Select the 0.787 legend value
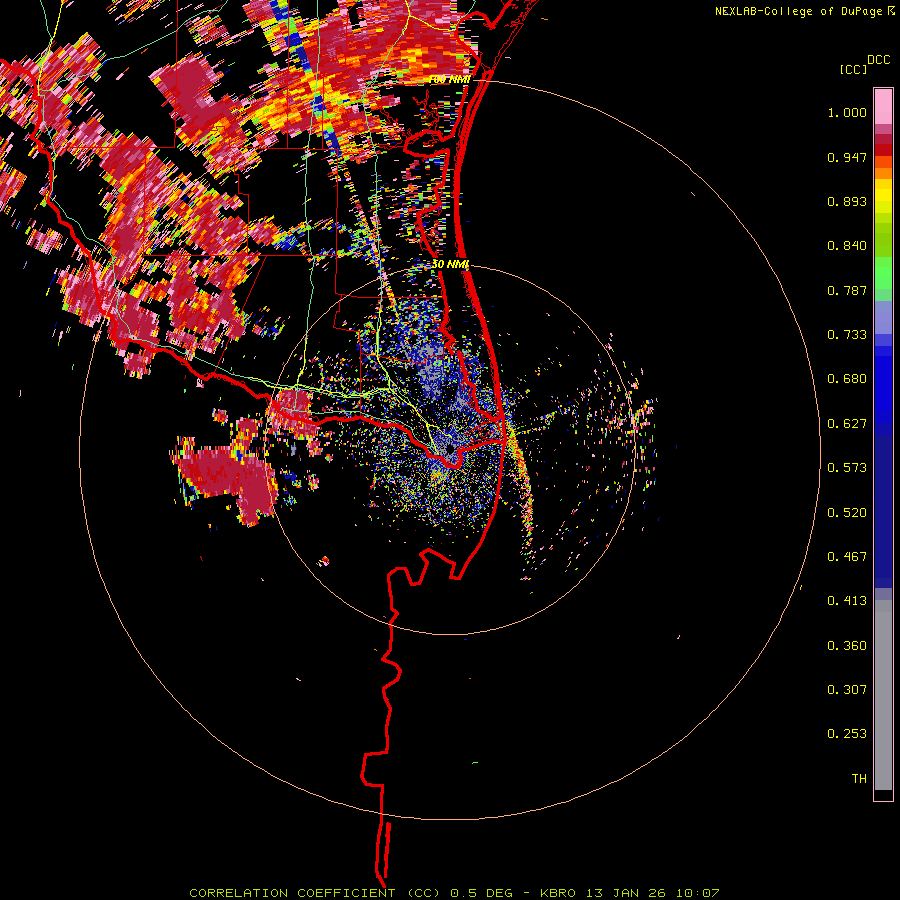This screenshot has width=900, height=900. [847, 290]
